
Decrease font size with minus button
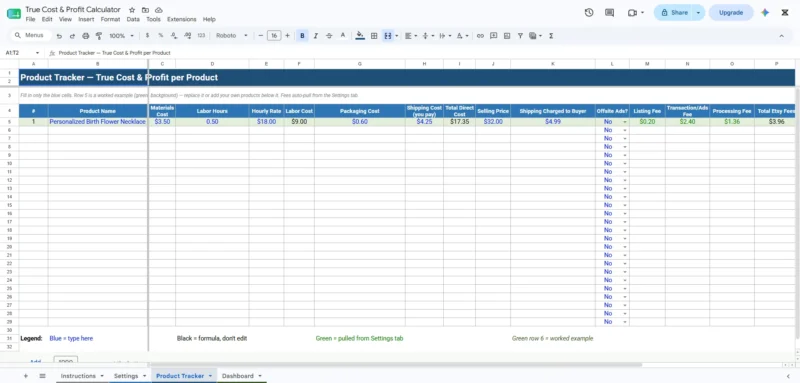coord(261,36)
